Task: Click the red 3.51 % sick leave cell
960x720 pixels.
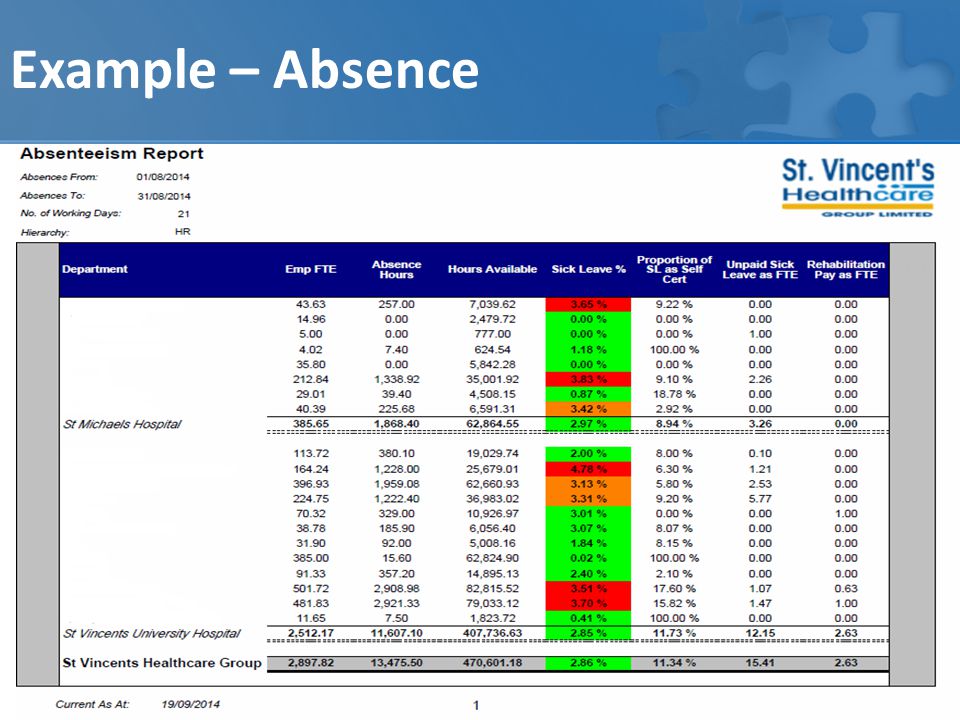Action: point(588,588)
